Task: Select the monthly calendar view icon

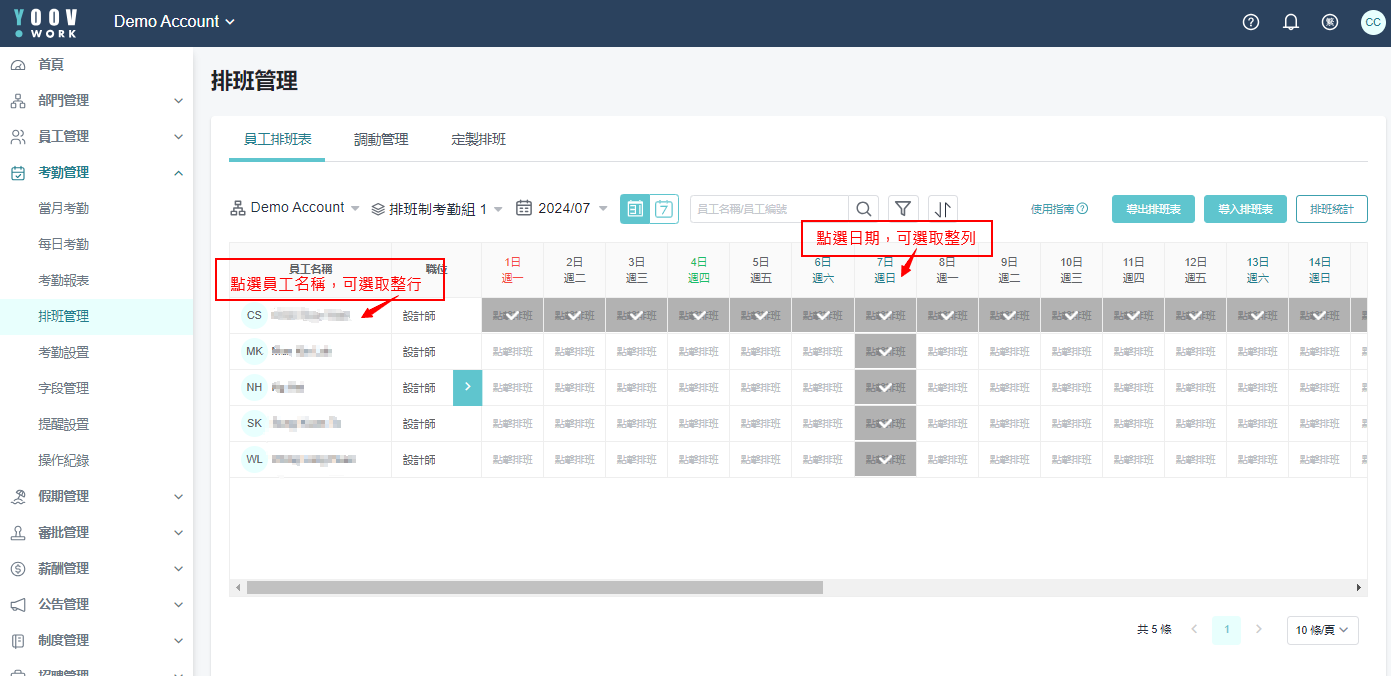Action: (x=635, y=209)
